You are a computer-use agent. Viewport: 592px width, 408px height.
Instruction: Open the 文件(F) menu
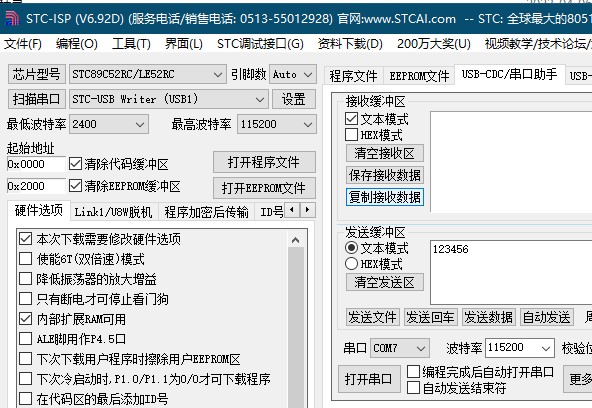tap(23, 44)
